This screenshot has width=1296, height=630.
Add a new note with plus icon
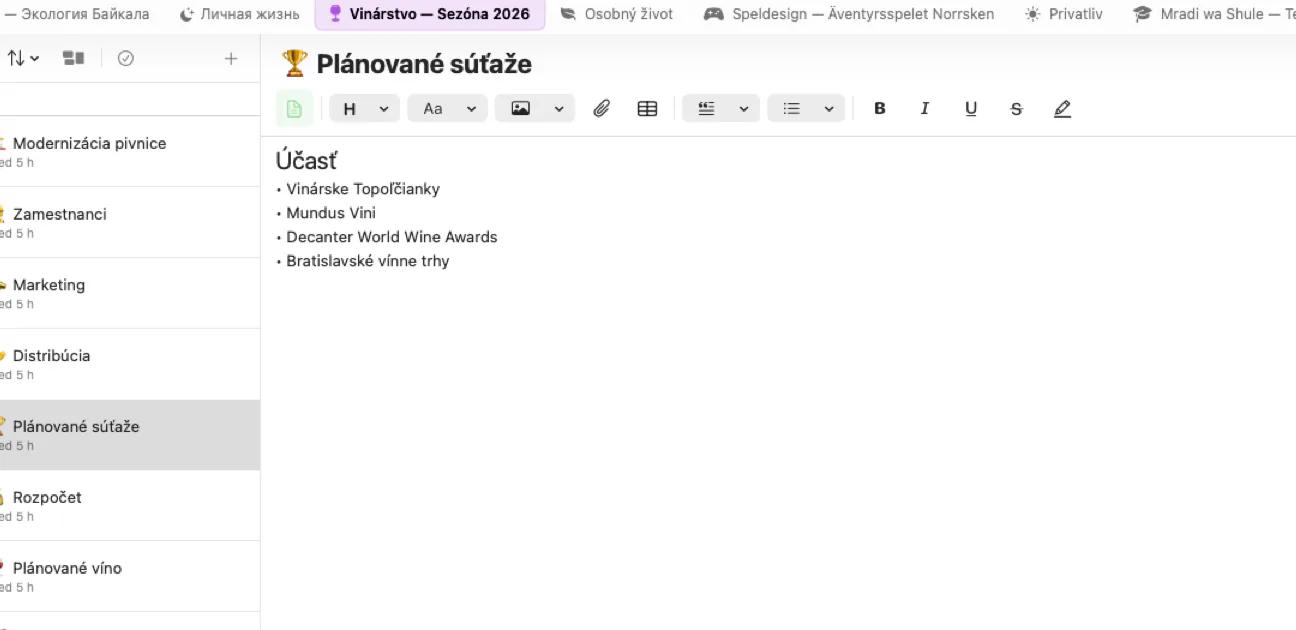(x=231, y=58)
